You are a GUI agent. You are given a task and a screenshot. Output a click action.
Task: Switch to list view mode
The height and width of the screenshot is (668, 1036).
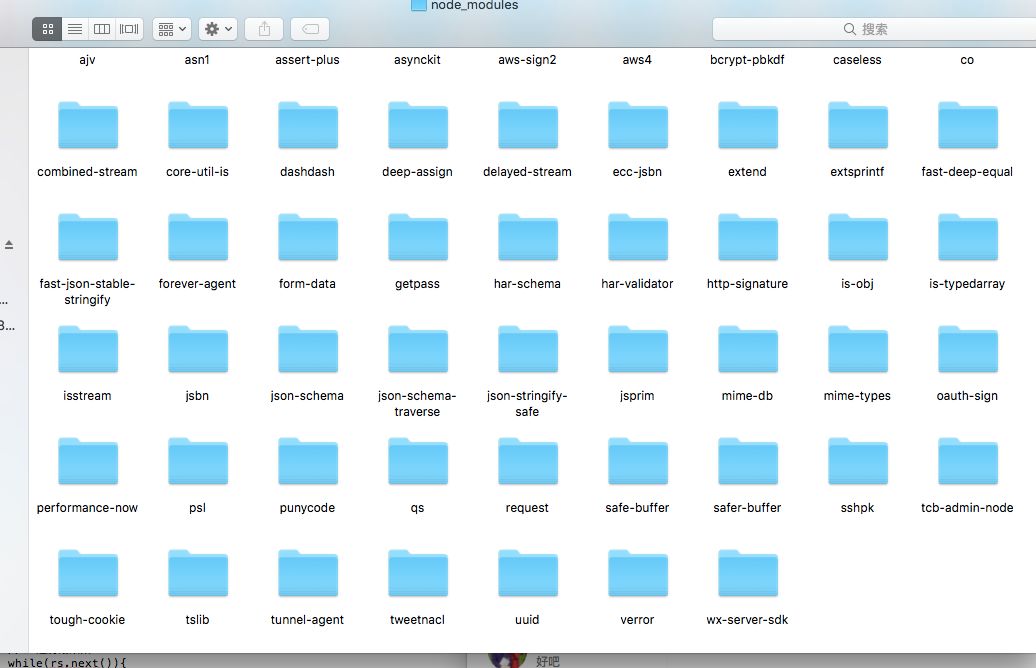pos(75,29)
